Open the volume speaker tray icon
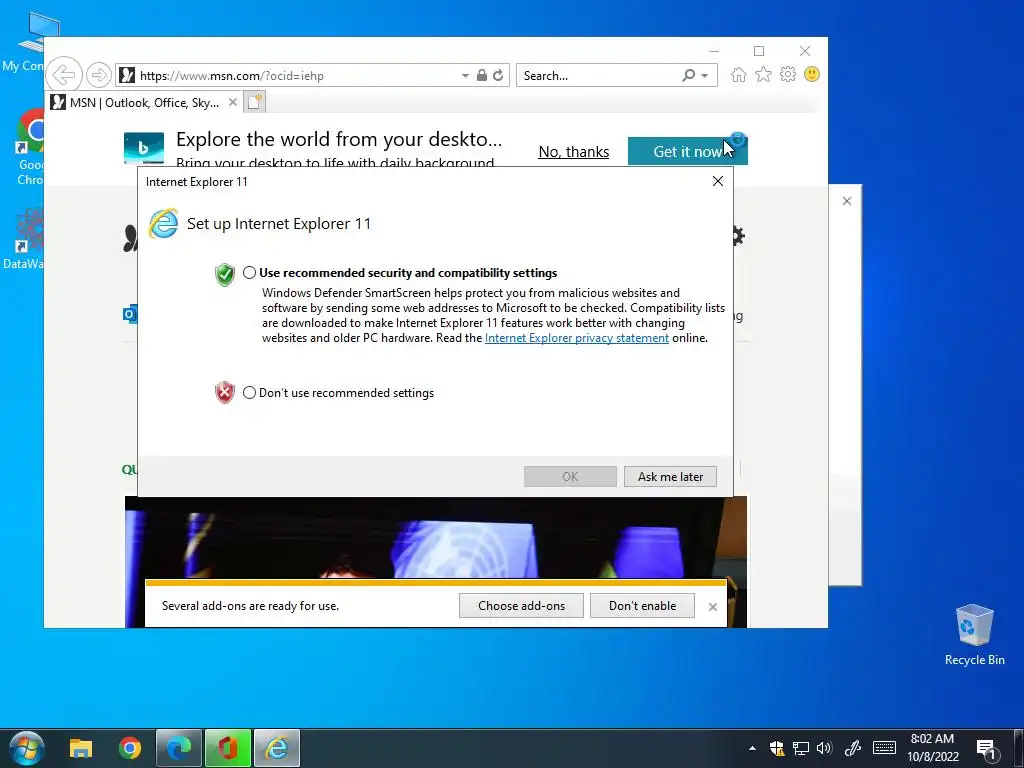 pos(824,748)
